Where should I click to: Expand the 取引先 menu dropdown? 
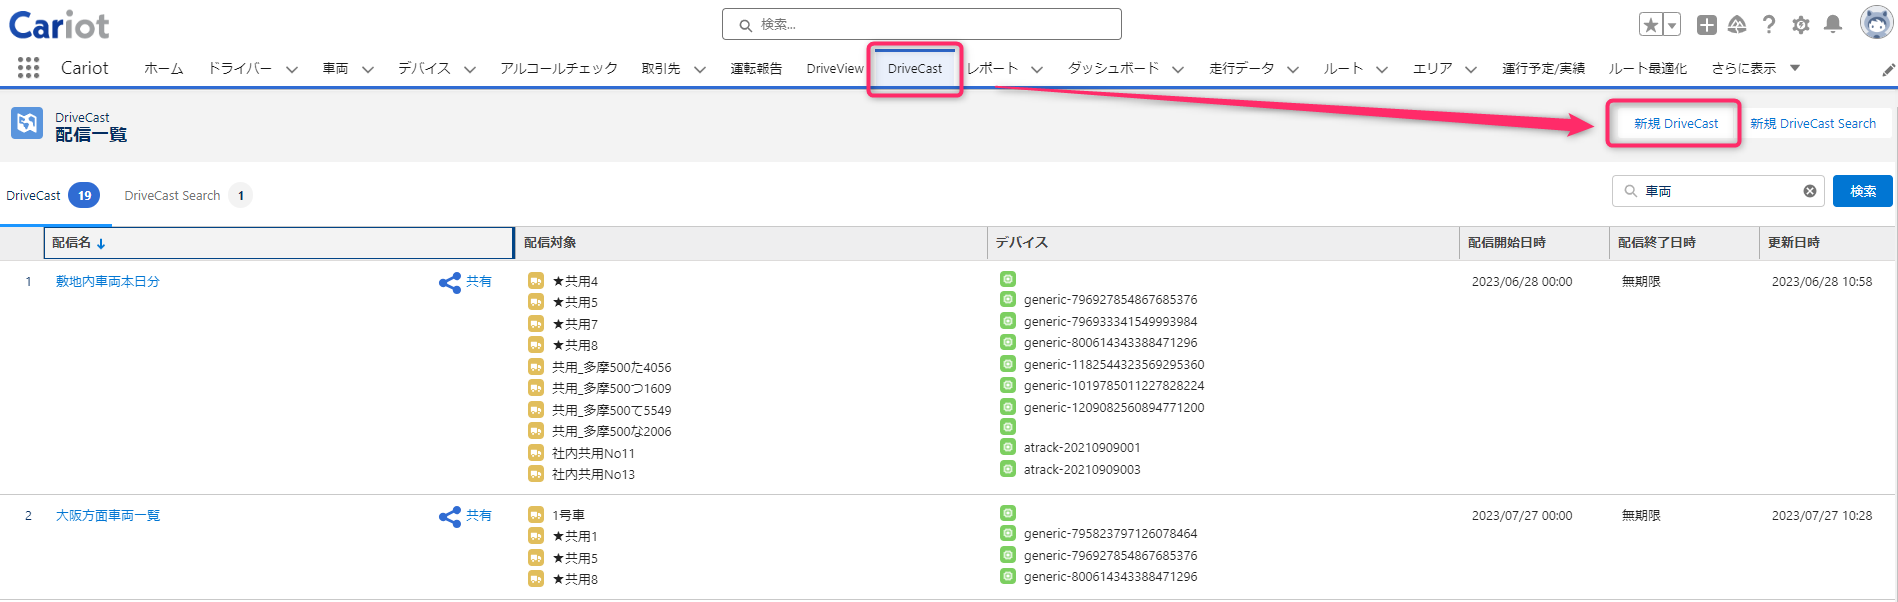700,69
